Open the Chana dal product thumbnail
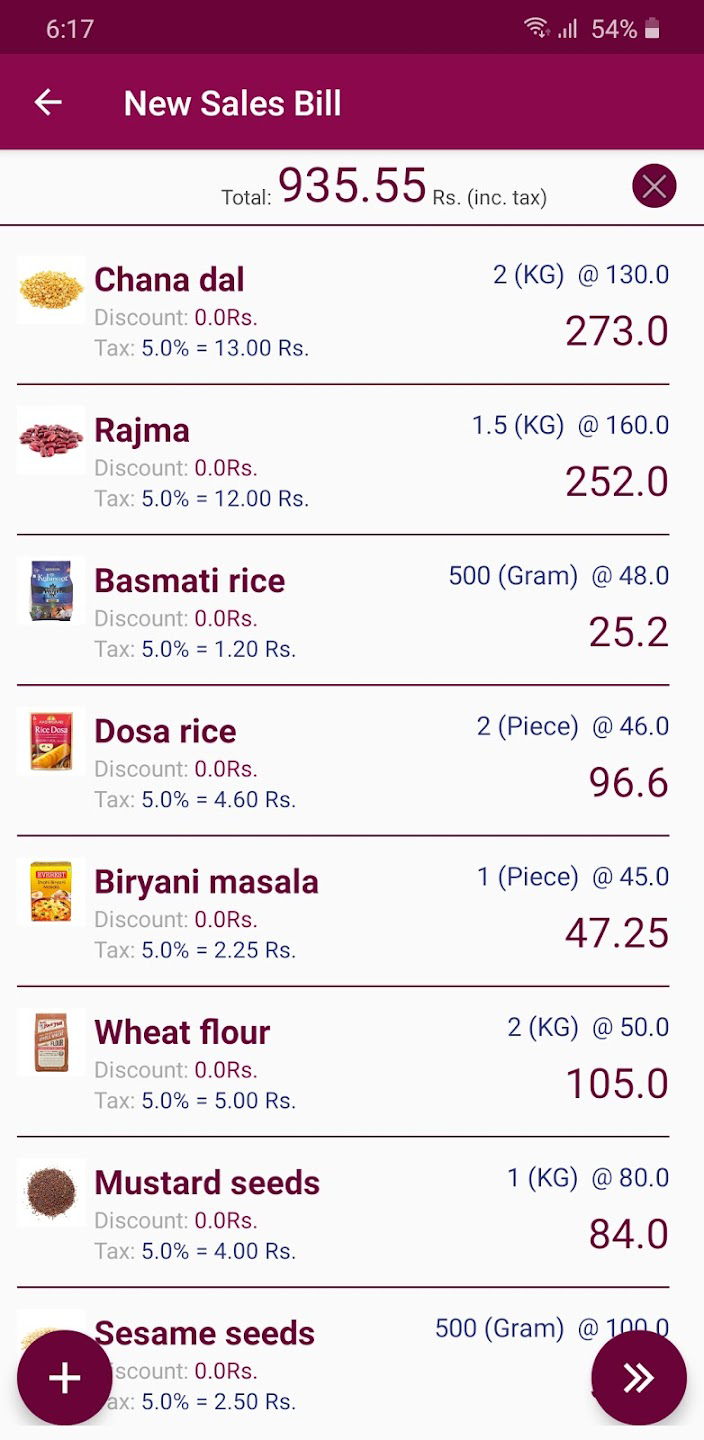704x1440 pixels. pos(51,290)
